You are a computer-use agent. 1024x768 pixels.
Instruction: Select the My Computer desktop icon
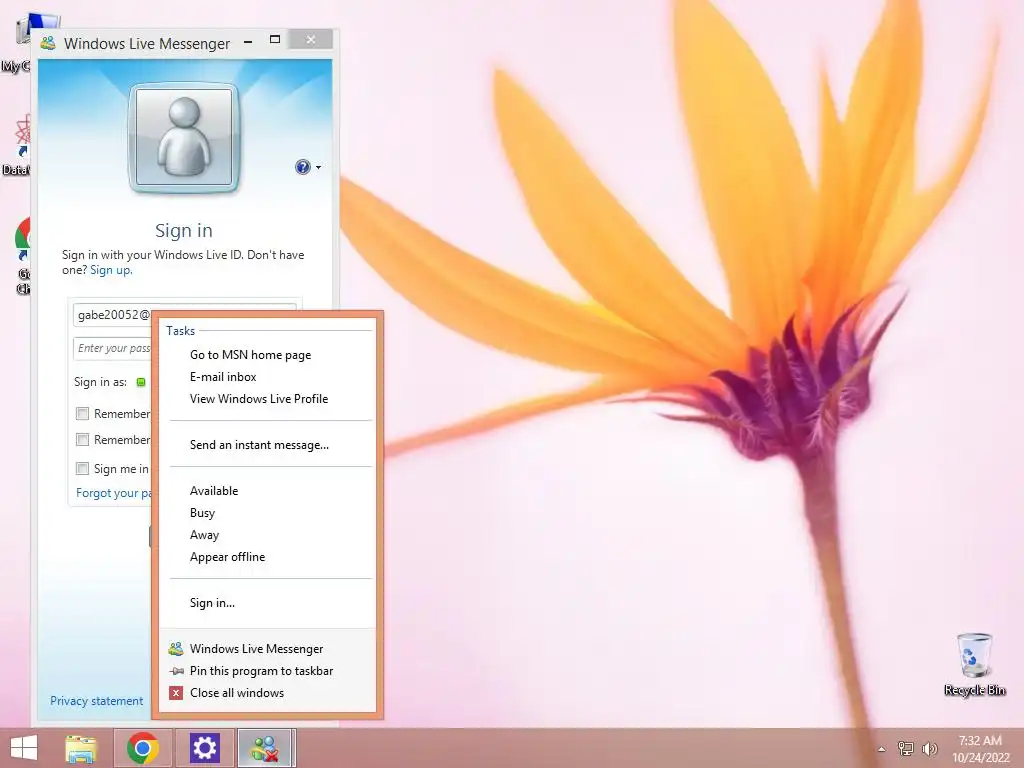click(x=16, y=43)
